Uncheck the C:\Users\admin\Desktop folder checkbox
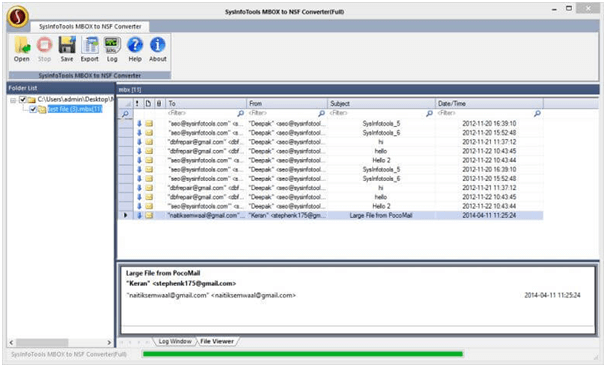The image size is (606, 367). pos(23,100)
